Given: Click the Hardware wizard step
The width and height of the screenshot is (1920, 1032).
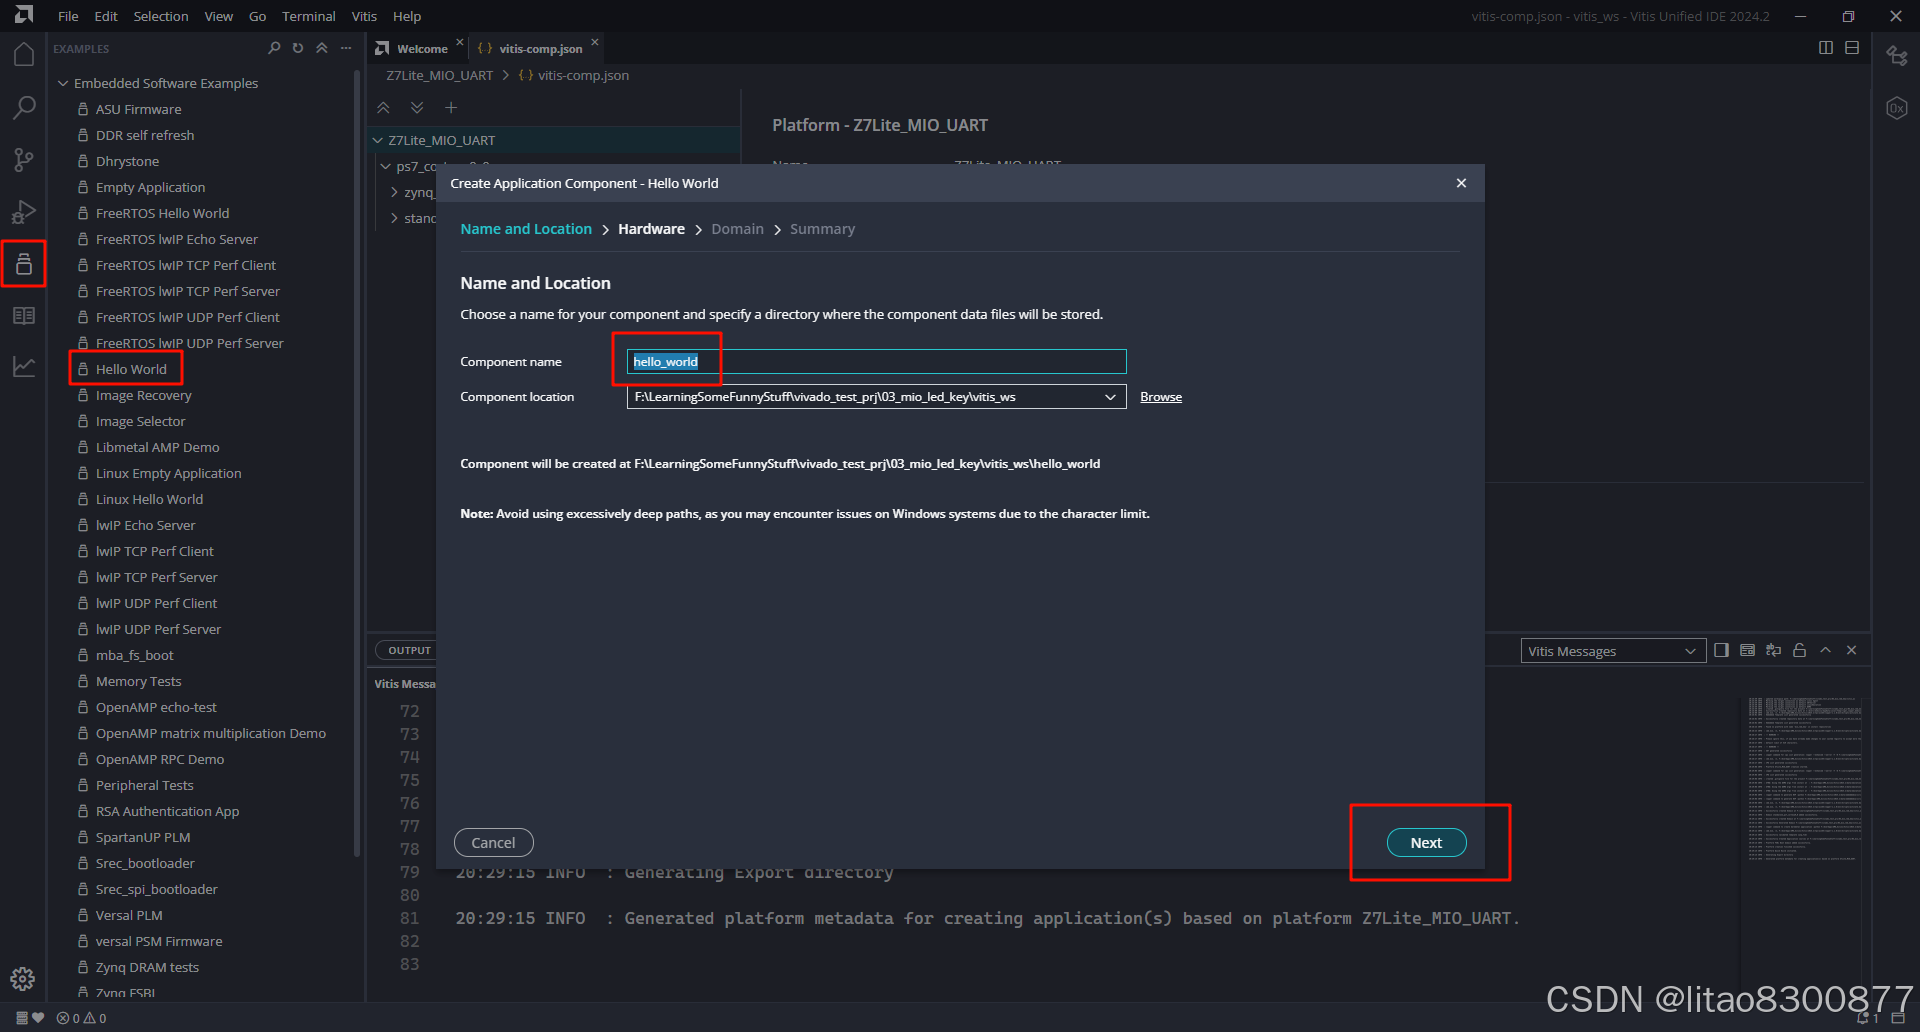Looking at the screenshot, I should (651, 229).
